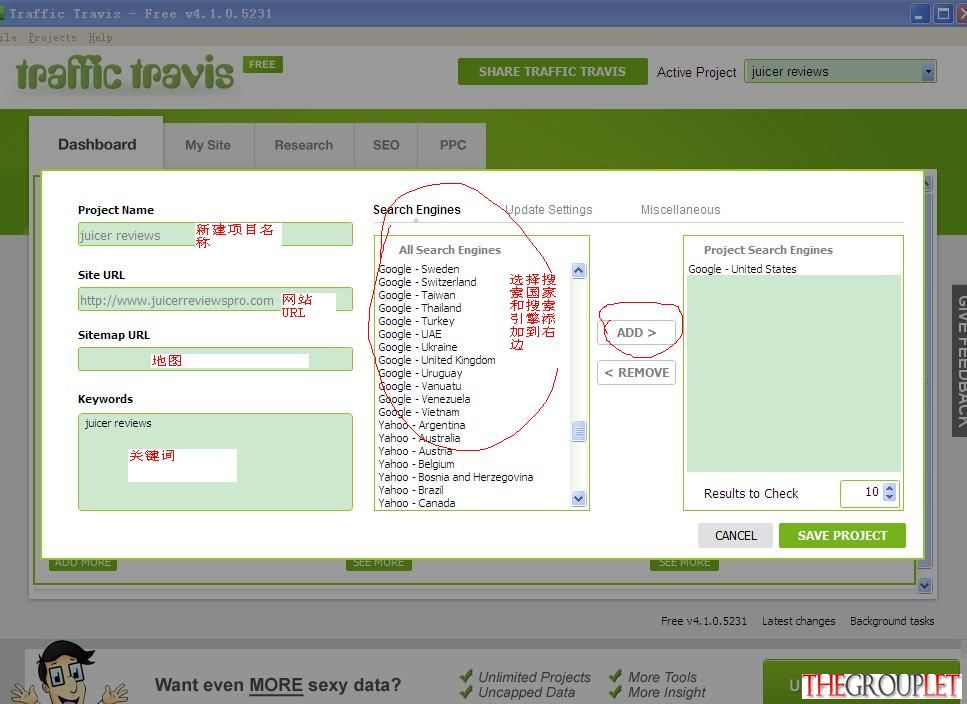The image size is (967, 704).
Task: Switch to the Update Settings tab
Action: coord(549,210)
